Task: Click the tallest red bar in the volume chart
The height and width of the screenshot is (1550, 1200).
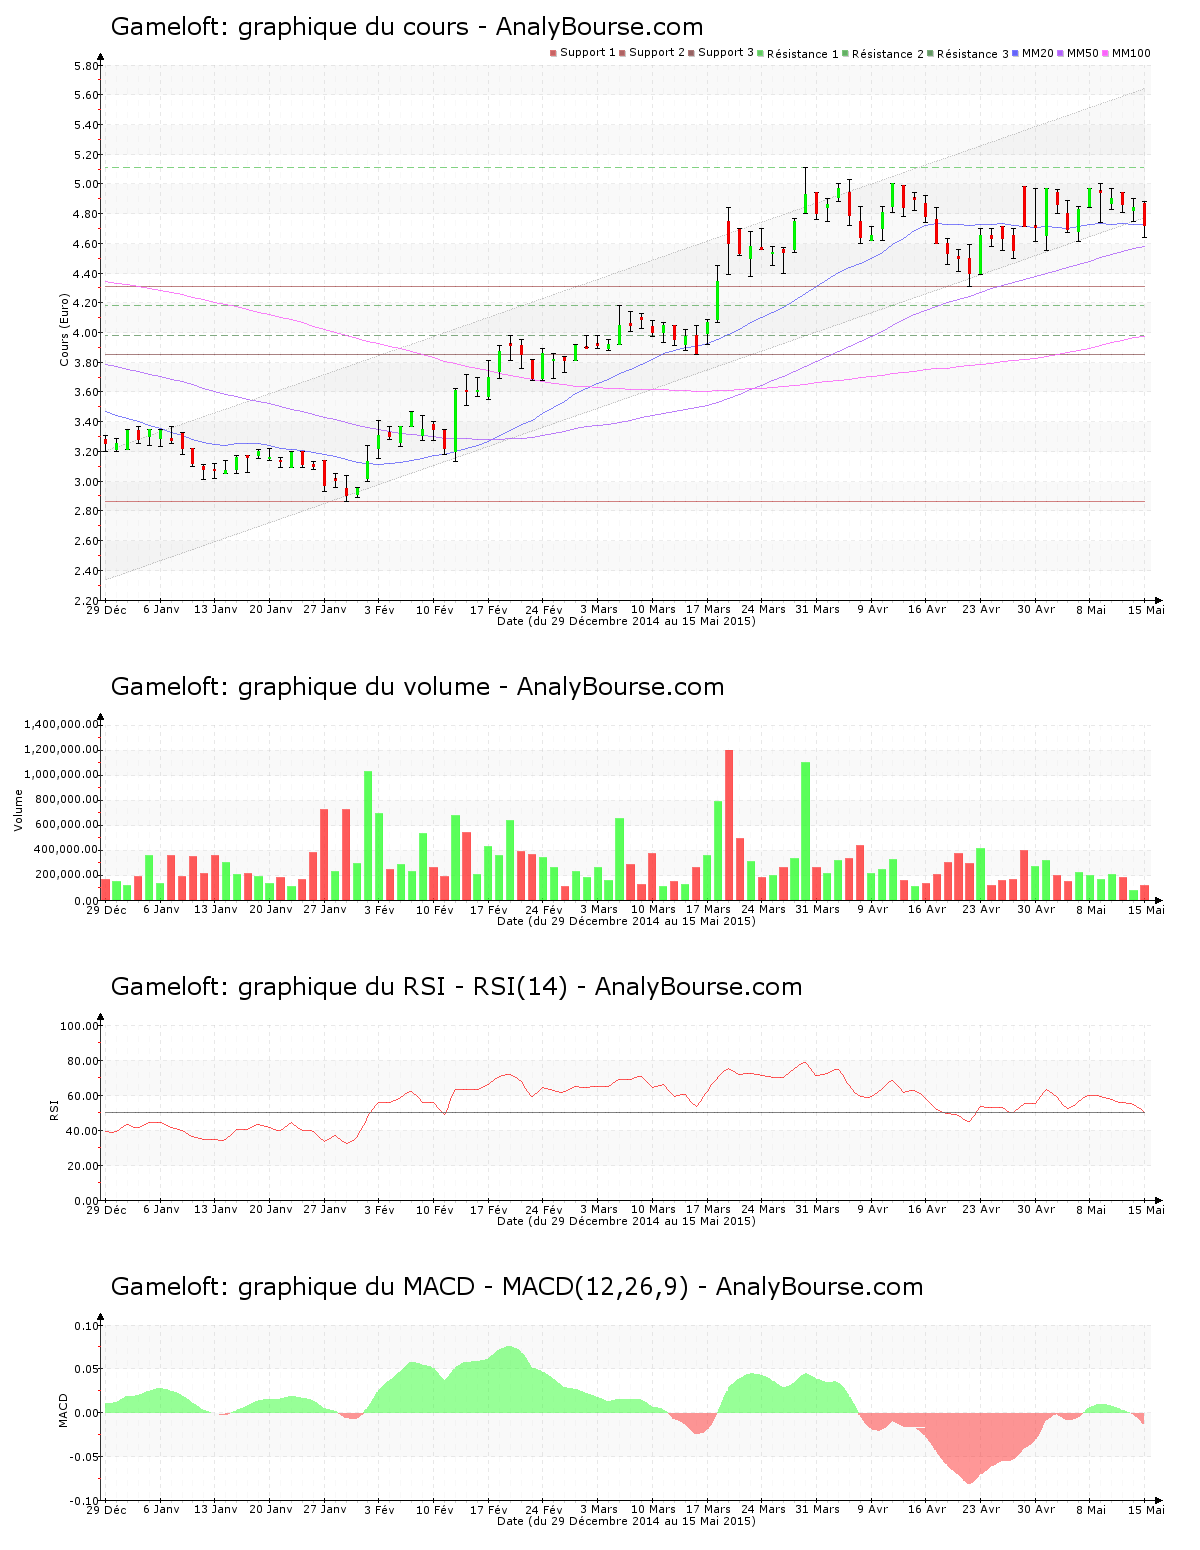Action: [x=729, y=825]
